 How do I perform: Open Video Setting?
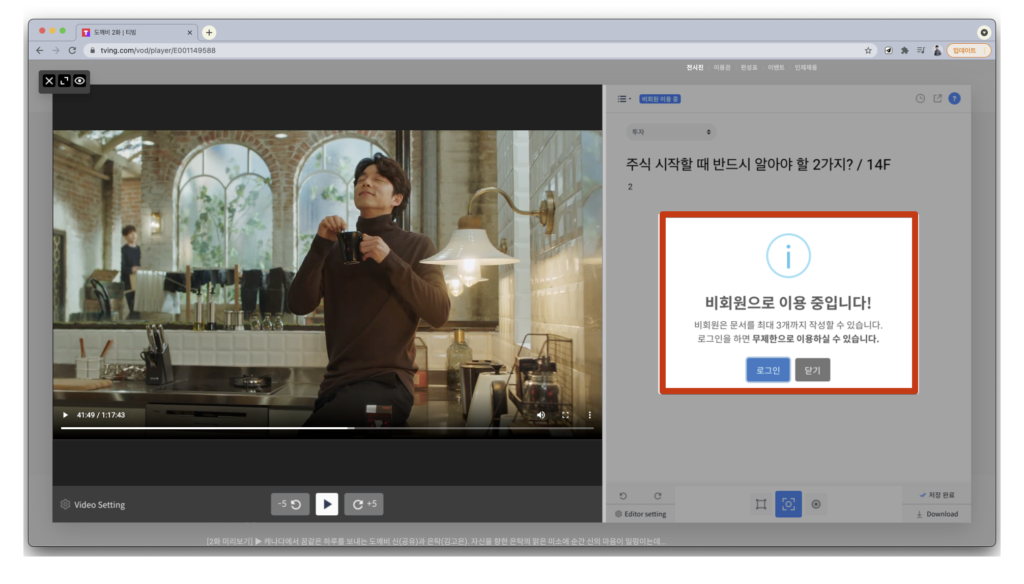tap(93, 504)
